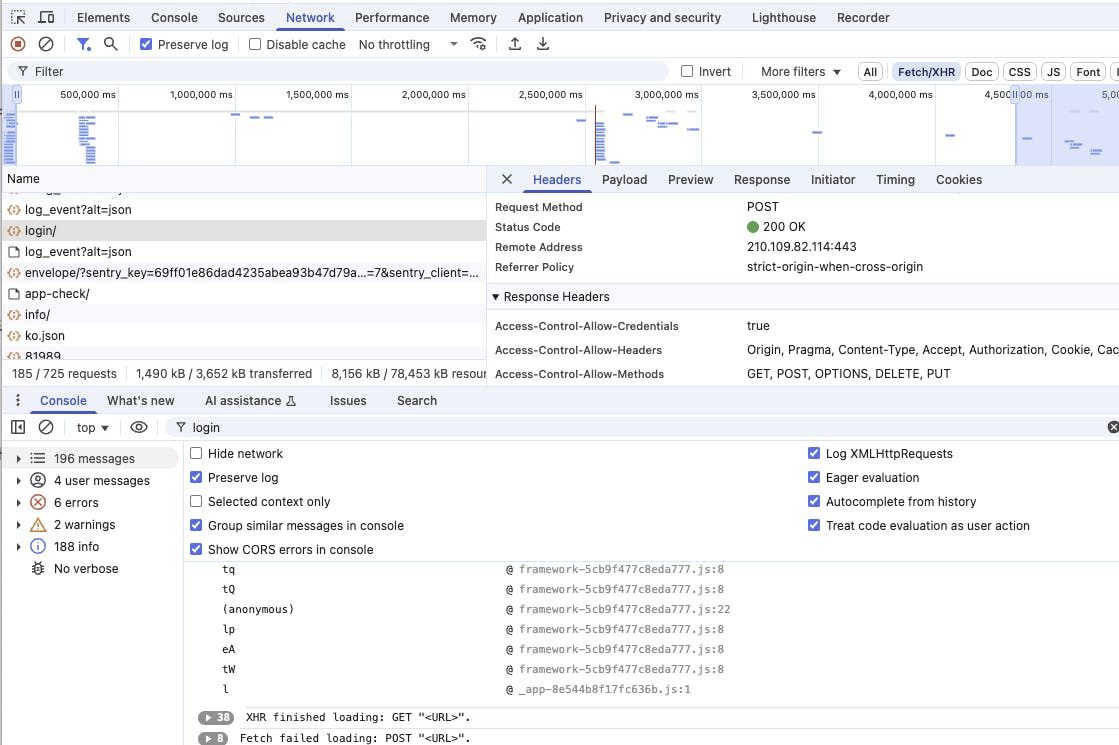Filter by CSS resource type

point(1019,71)
